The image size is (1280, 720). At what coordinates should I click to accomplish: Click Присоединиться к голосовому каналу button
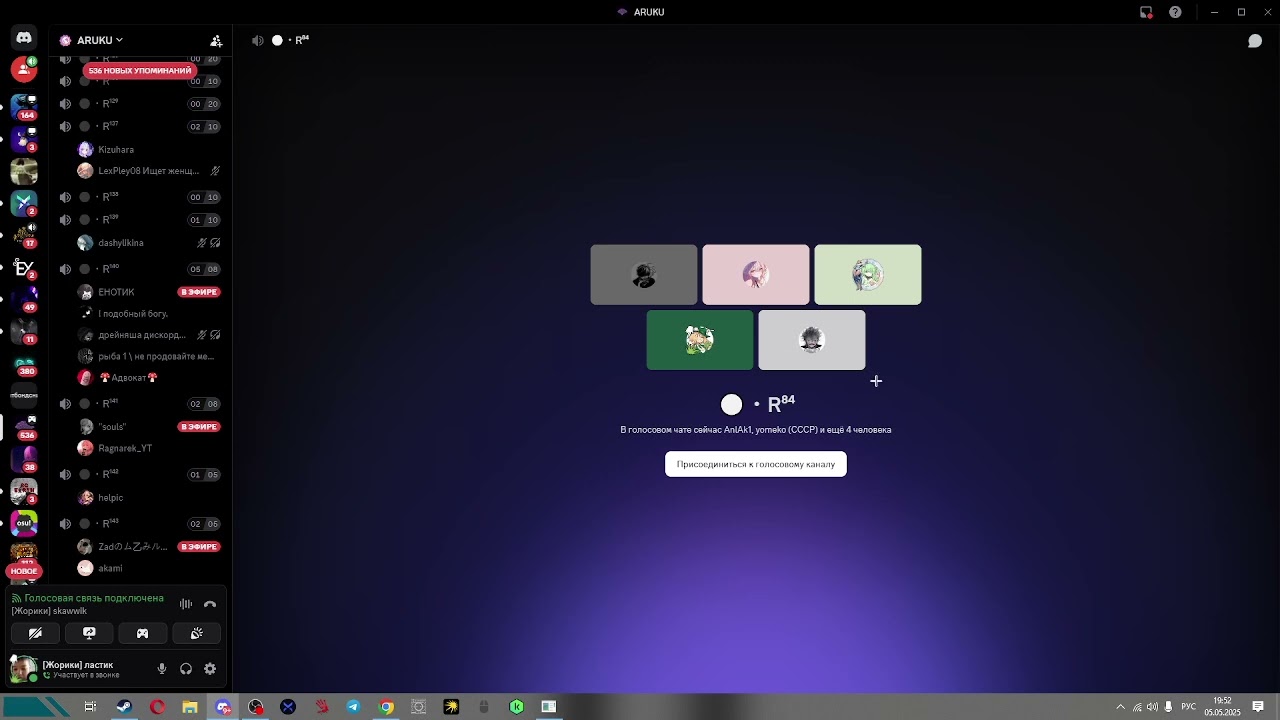(756, 464)
